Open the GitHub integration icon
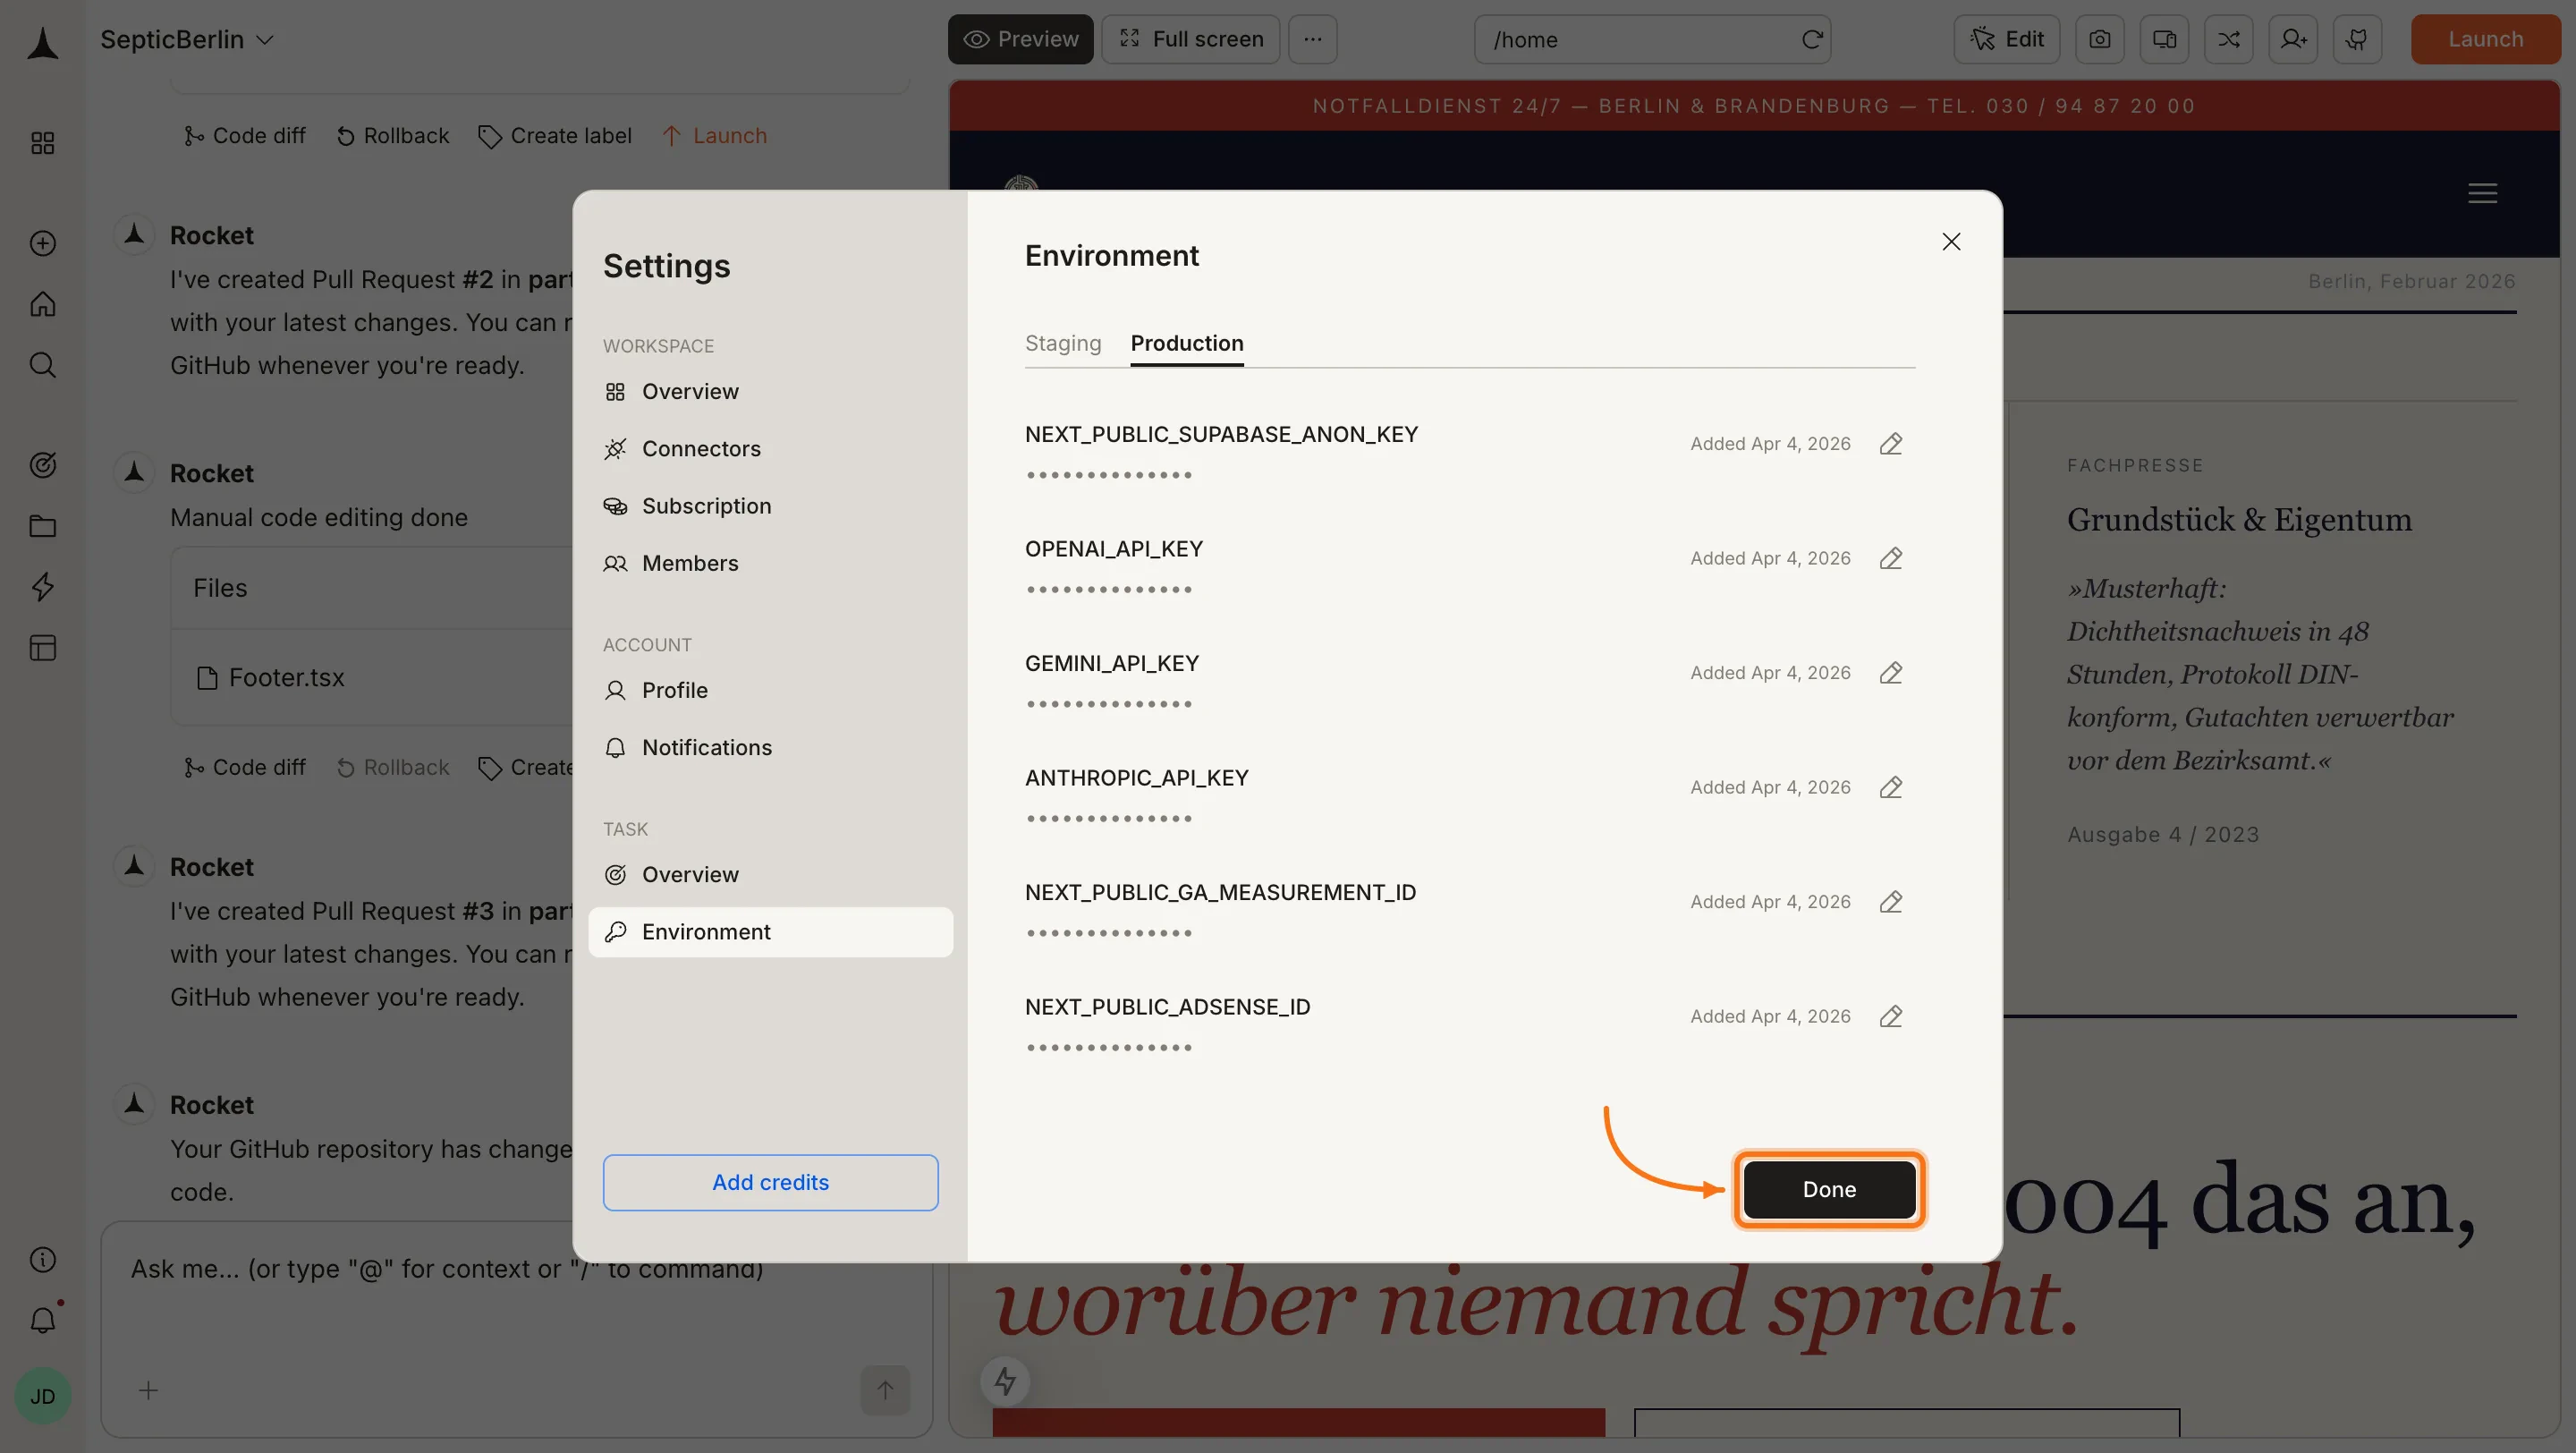Viewport: 2576px width, 1453px height. (x=2357, y=39)
